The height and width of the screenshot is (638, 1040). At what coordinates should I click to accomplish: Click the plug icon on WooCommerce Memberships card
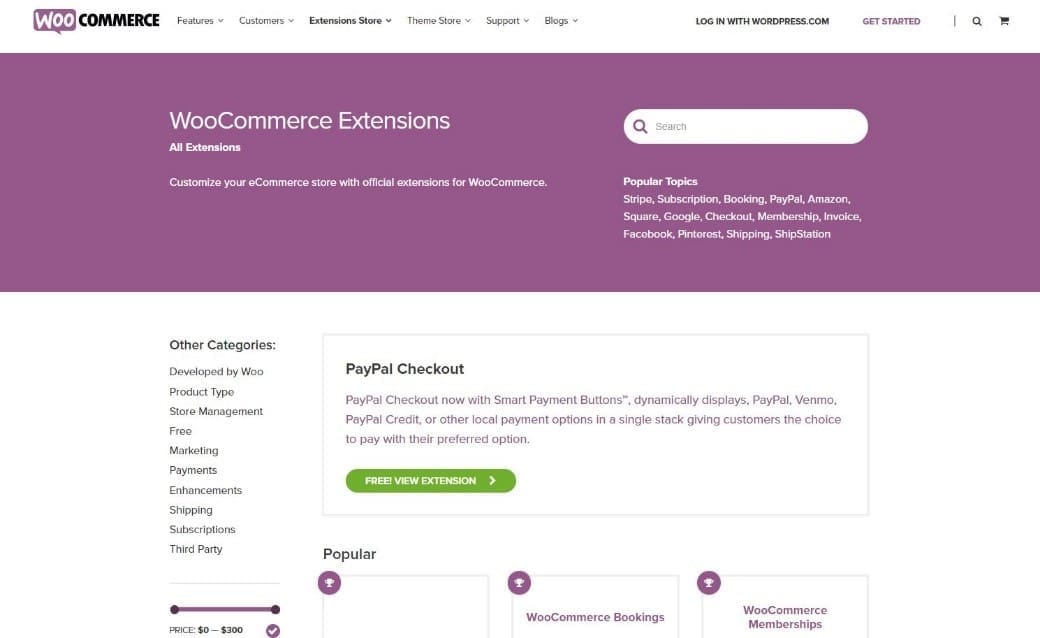709,581
